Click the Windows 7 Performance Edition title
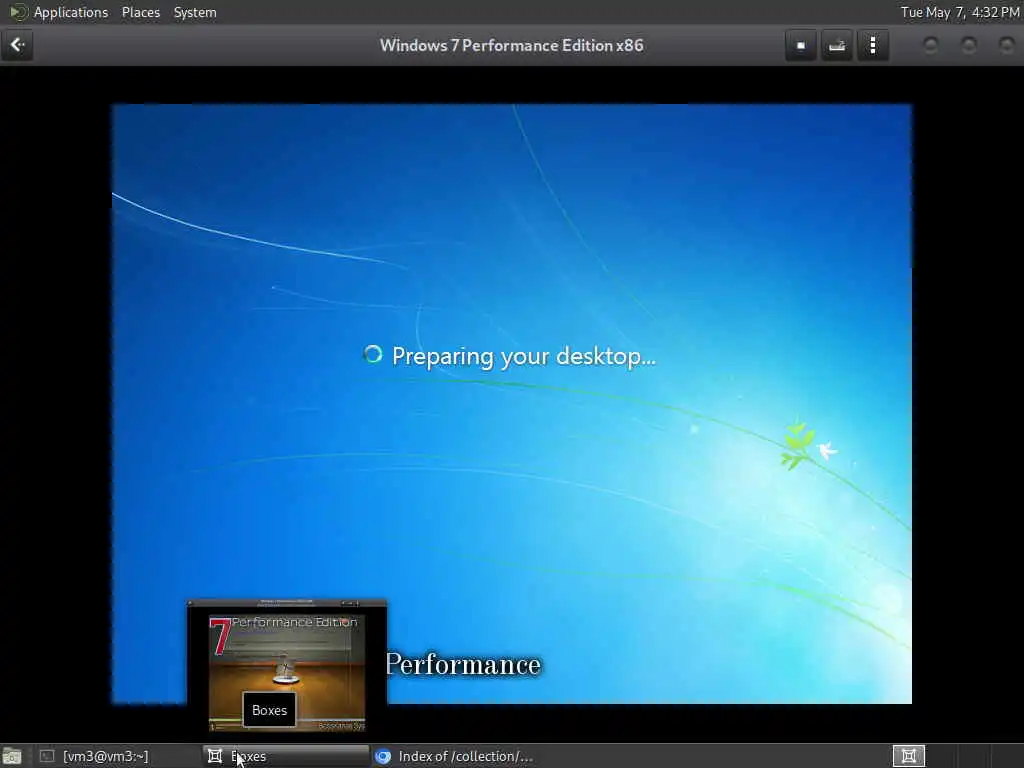This screenshot has width=1024, height=768. click(511, 45)
